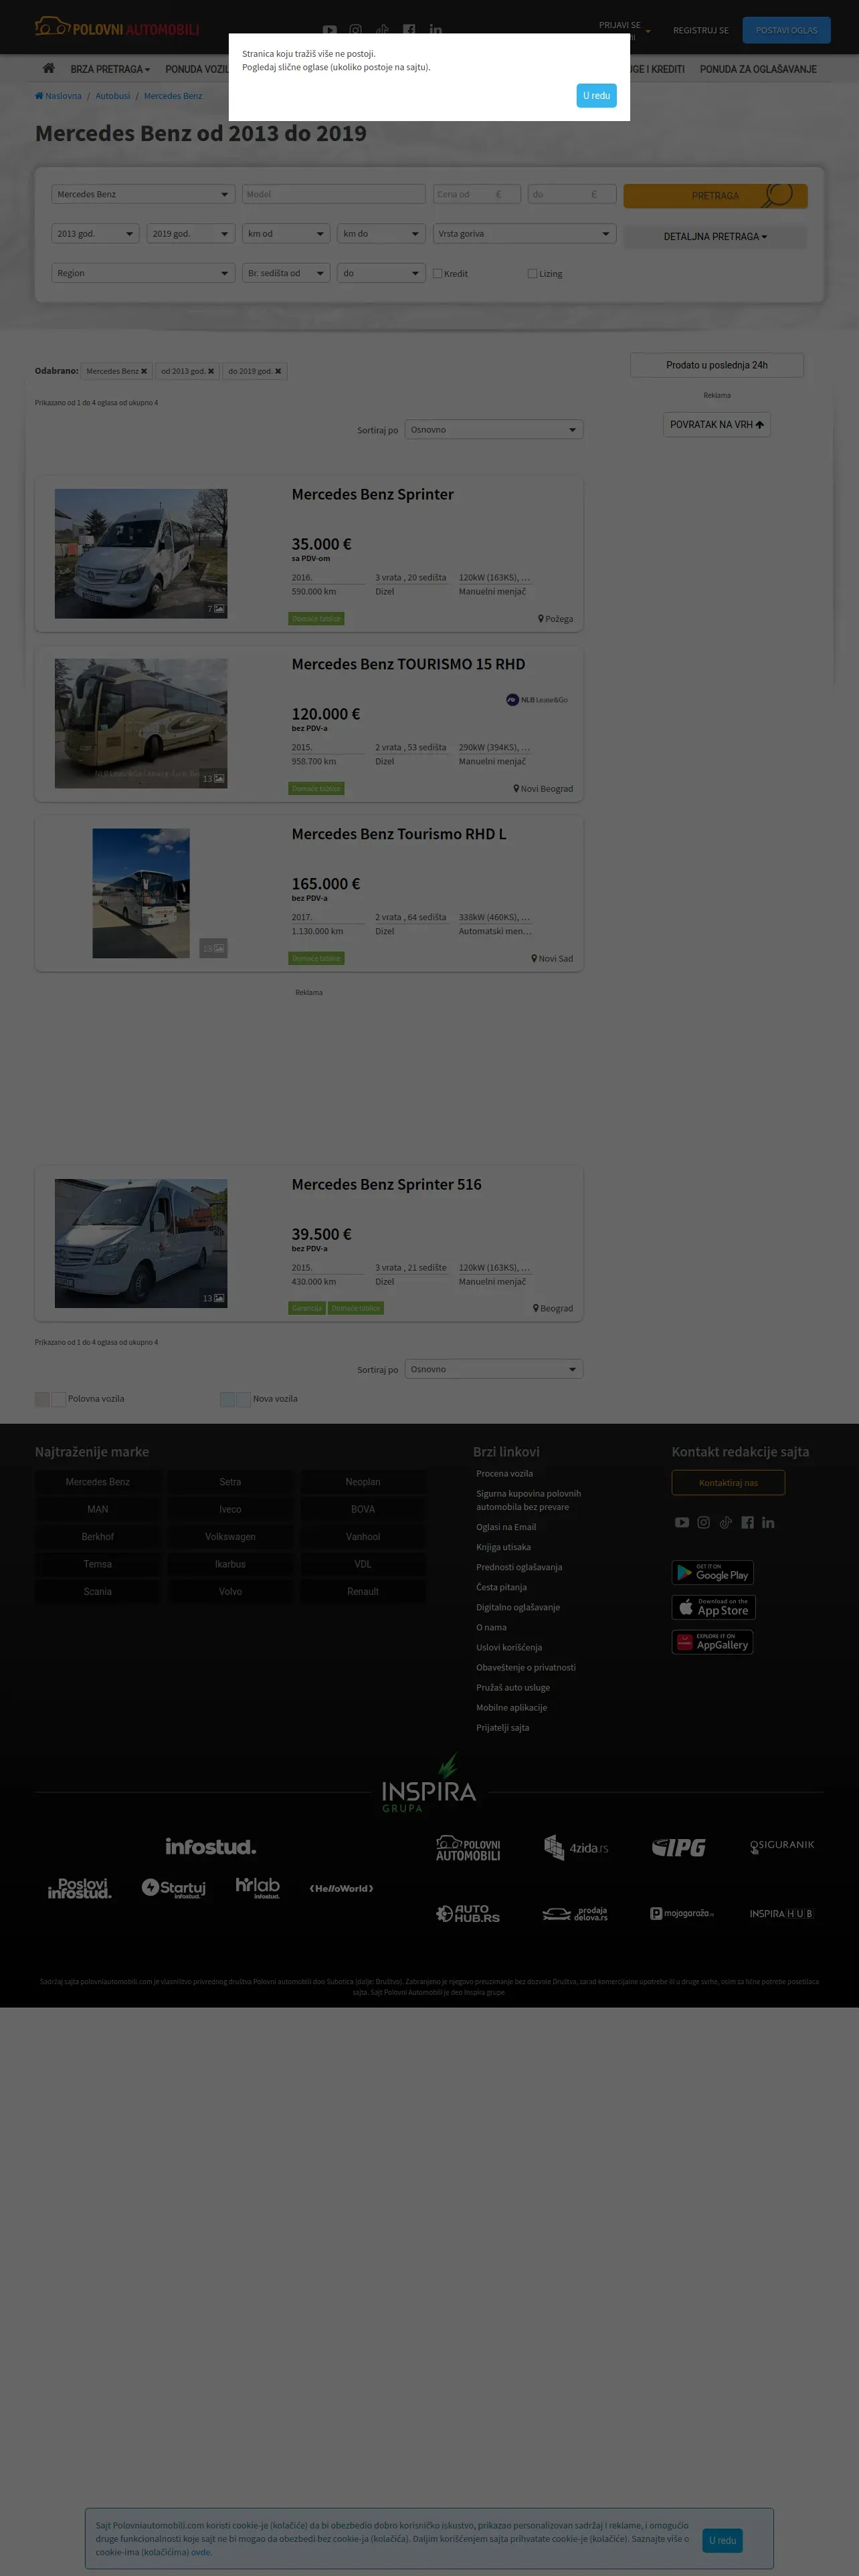This screenshot has width=859, height=2576.
Task: Open the bottom 'Sortiraj po' dropdown
Action: tap(494, 1369)
